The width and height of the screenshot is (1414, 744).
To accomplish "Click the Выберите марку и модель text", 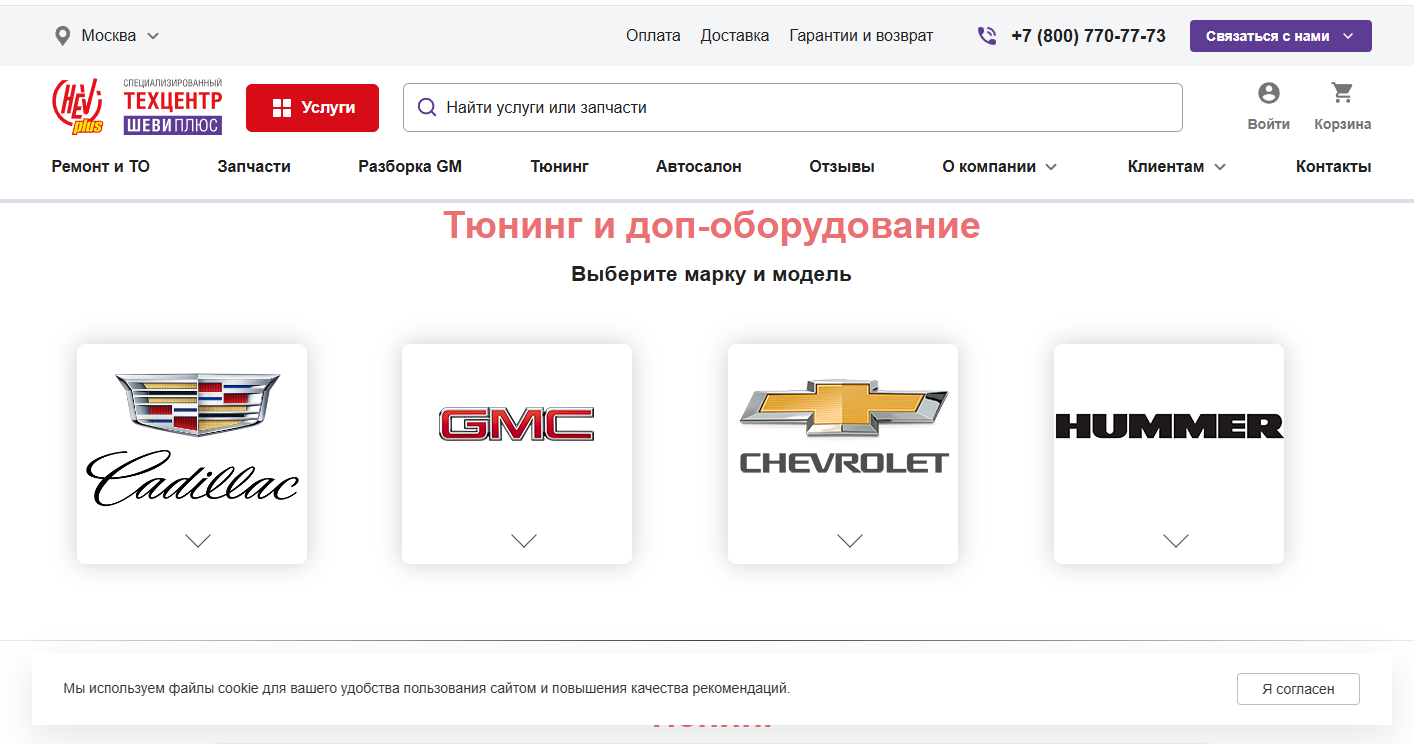I will click(711, 274).
